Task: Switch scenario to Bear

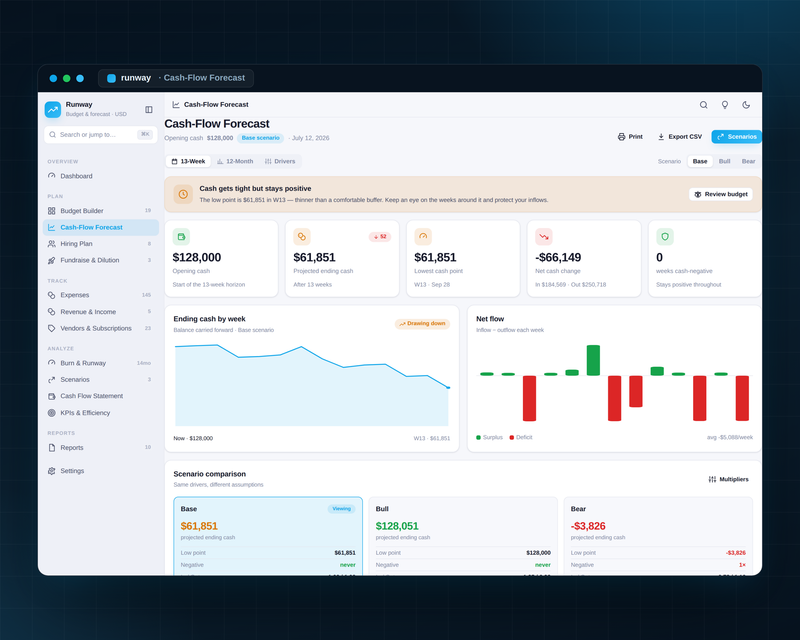Action: point(748,161)
